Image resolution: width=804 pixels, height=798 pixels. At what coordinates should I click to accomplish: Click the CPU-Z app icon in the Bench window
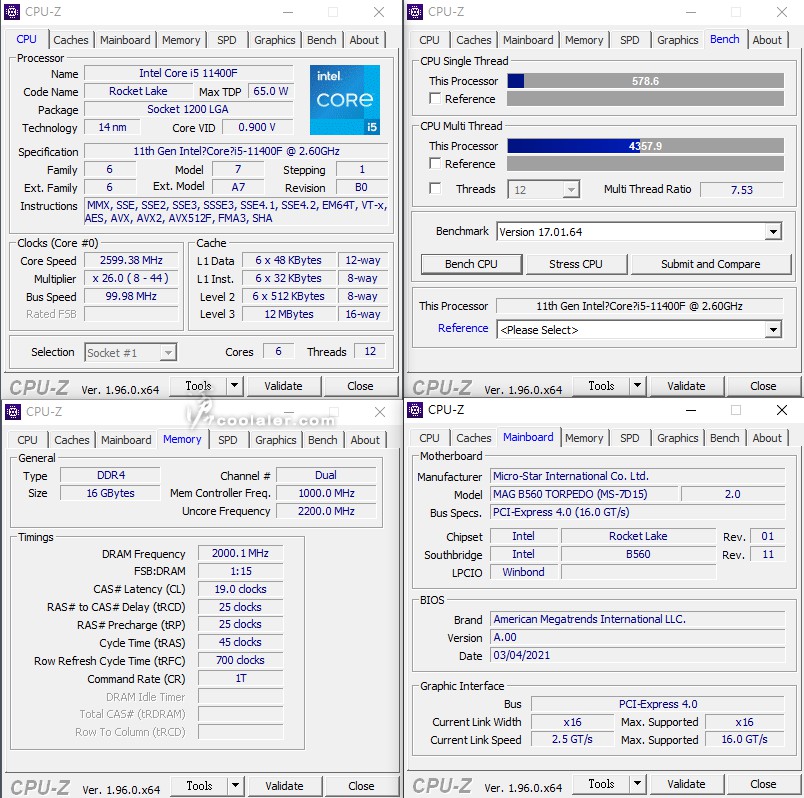pos(415,11)
